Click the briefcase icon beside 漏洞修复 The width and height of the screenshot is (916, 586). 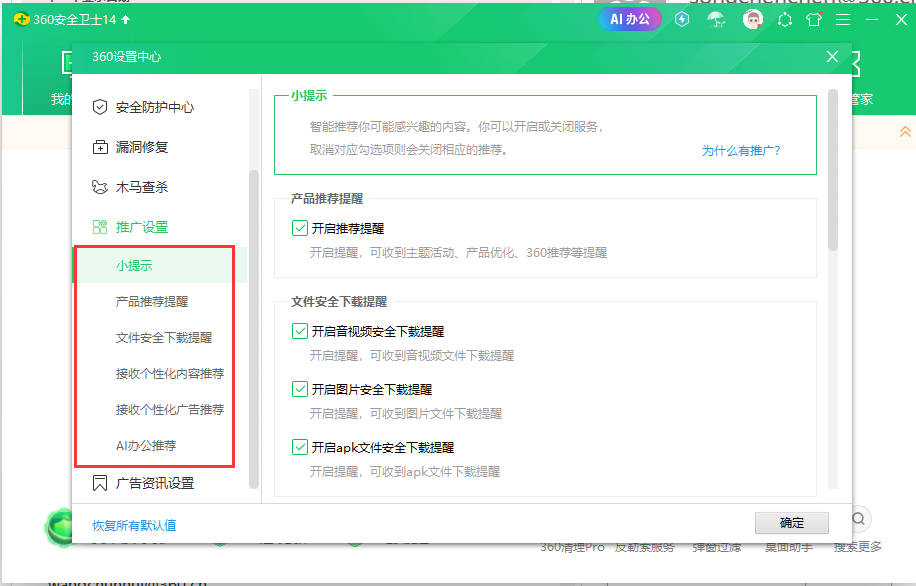(100, 147)
